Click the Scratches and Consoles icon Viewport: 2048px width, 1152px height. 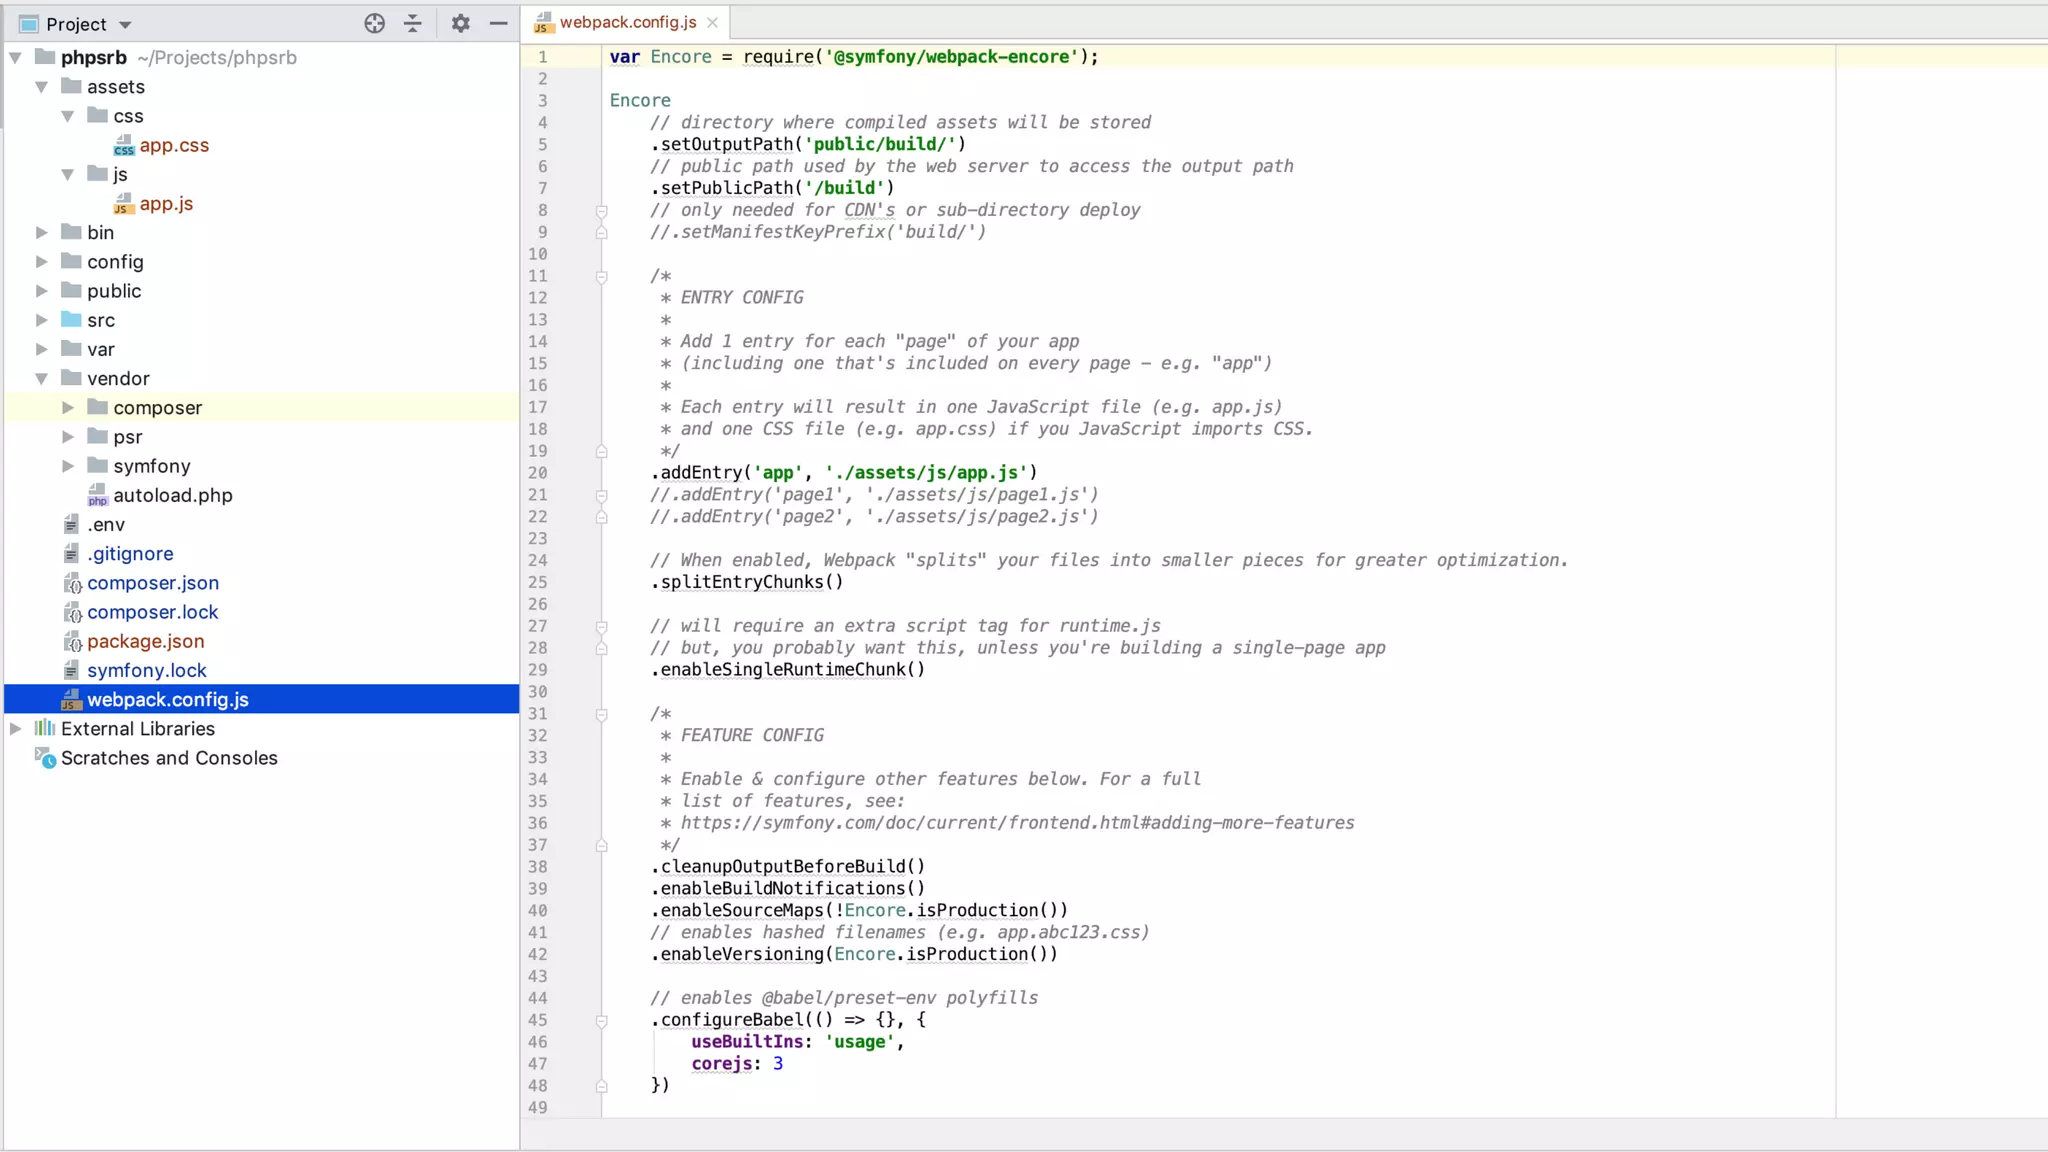45,758
